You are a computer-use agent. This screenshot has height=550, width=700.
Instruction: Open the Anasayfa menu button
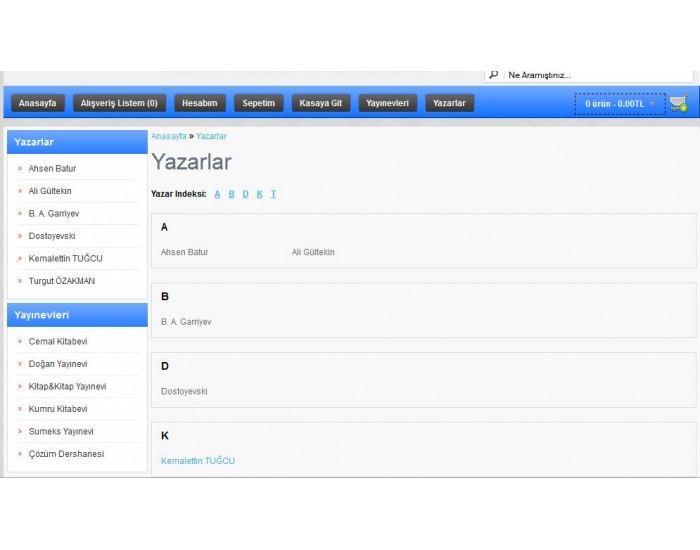(38, 103)
